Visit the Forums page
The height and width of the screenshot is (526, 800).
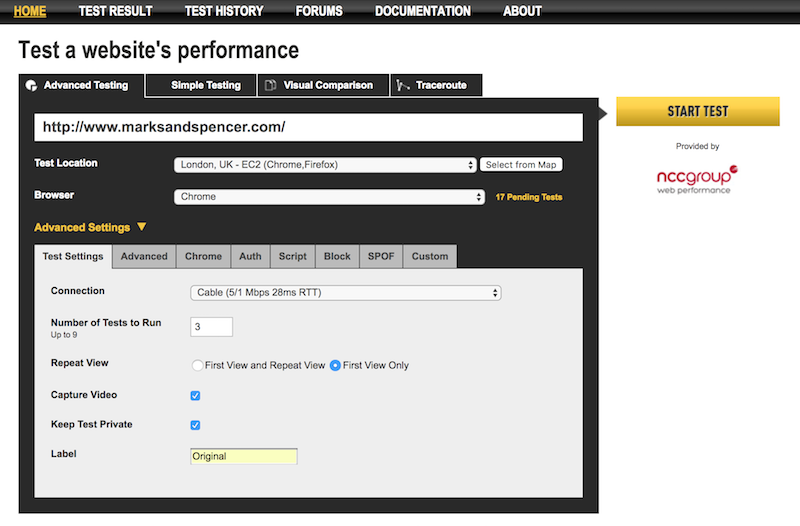(319, 11)
